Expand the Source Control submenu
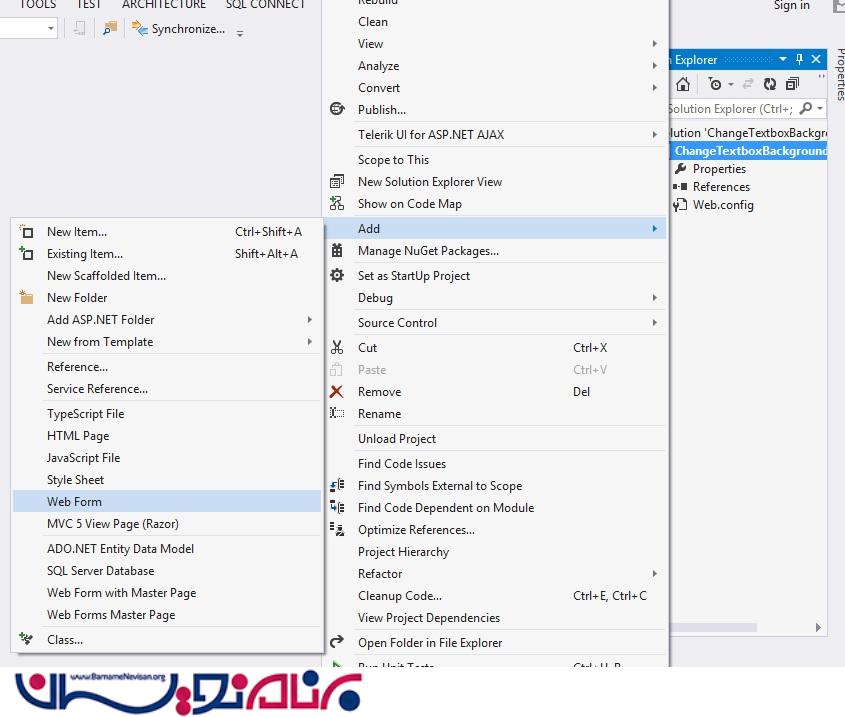 (x=496, y=322)
